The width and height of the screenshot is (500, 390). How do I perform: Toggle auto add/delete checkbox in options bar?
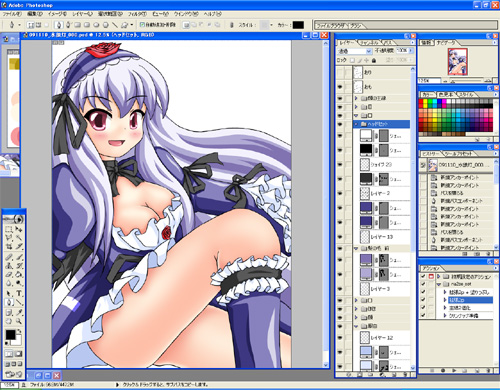click(x=142, y=25)
